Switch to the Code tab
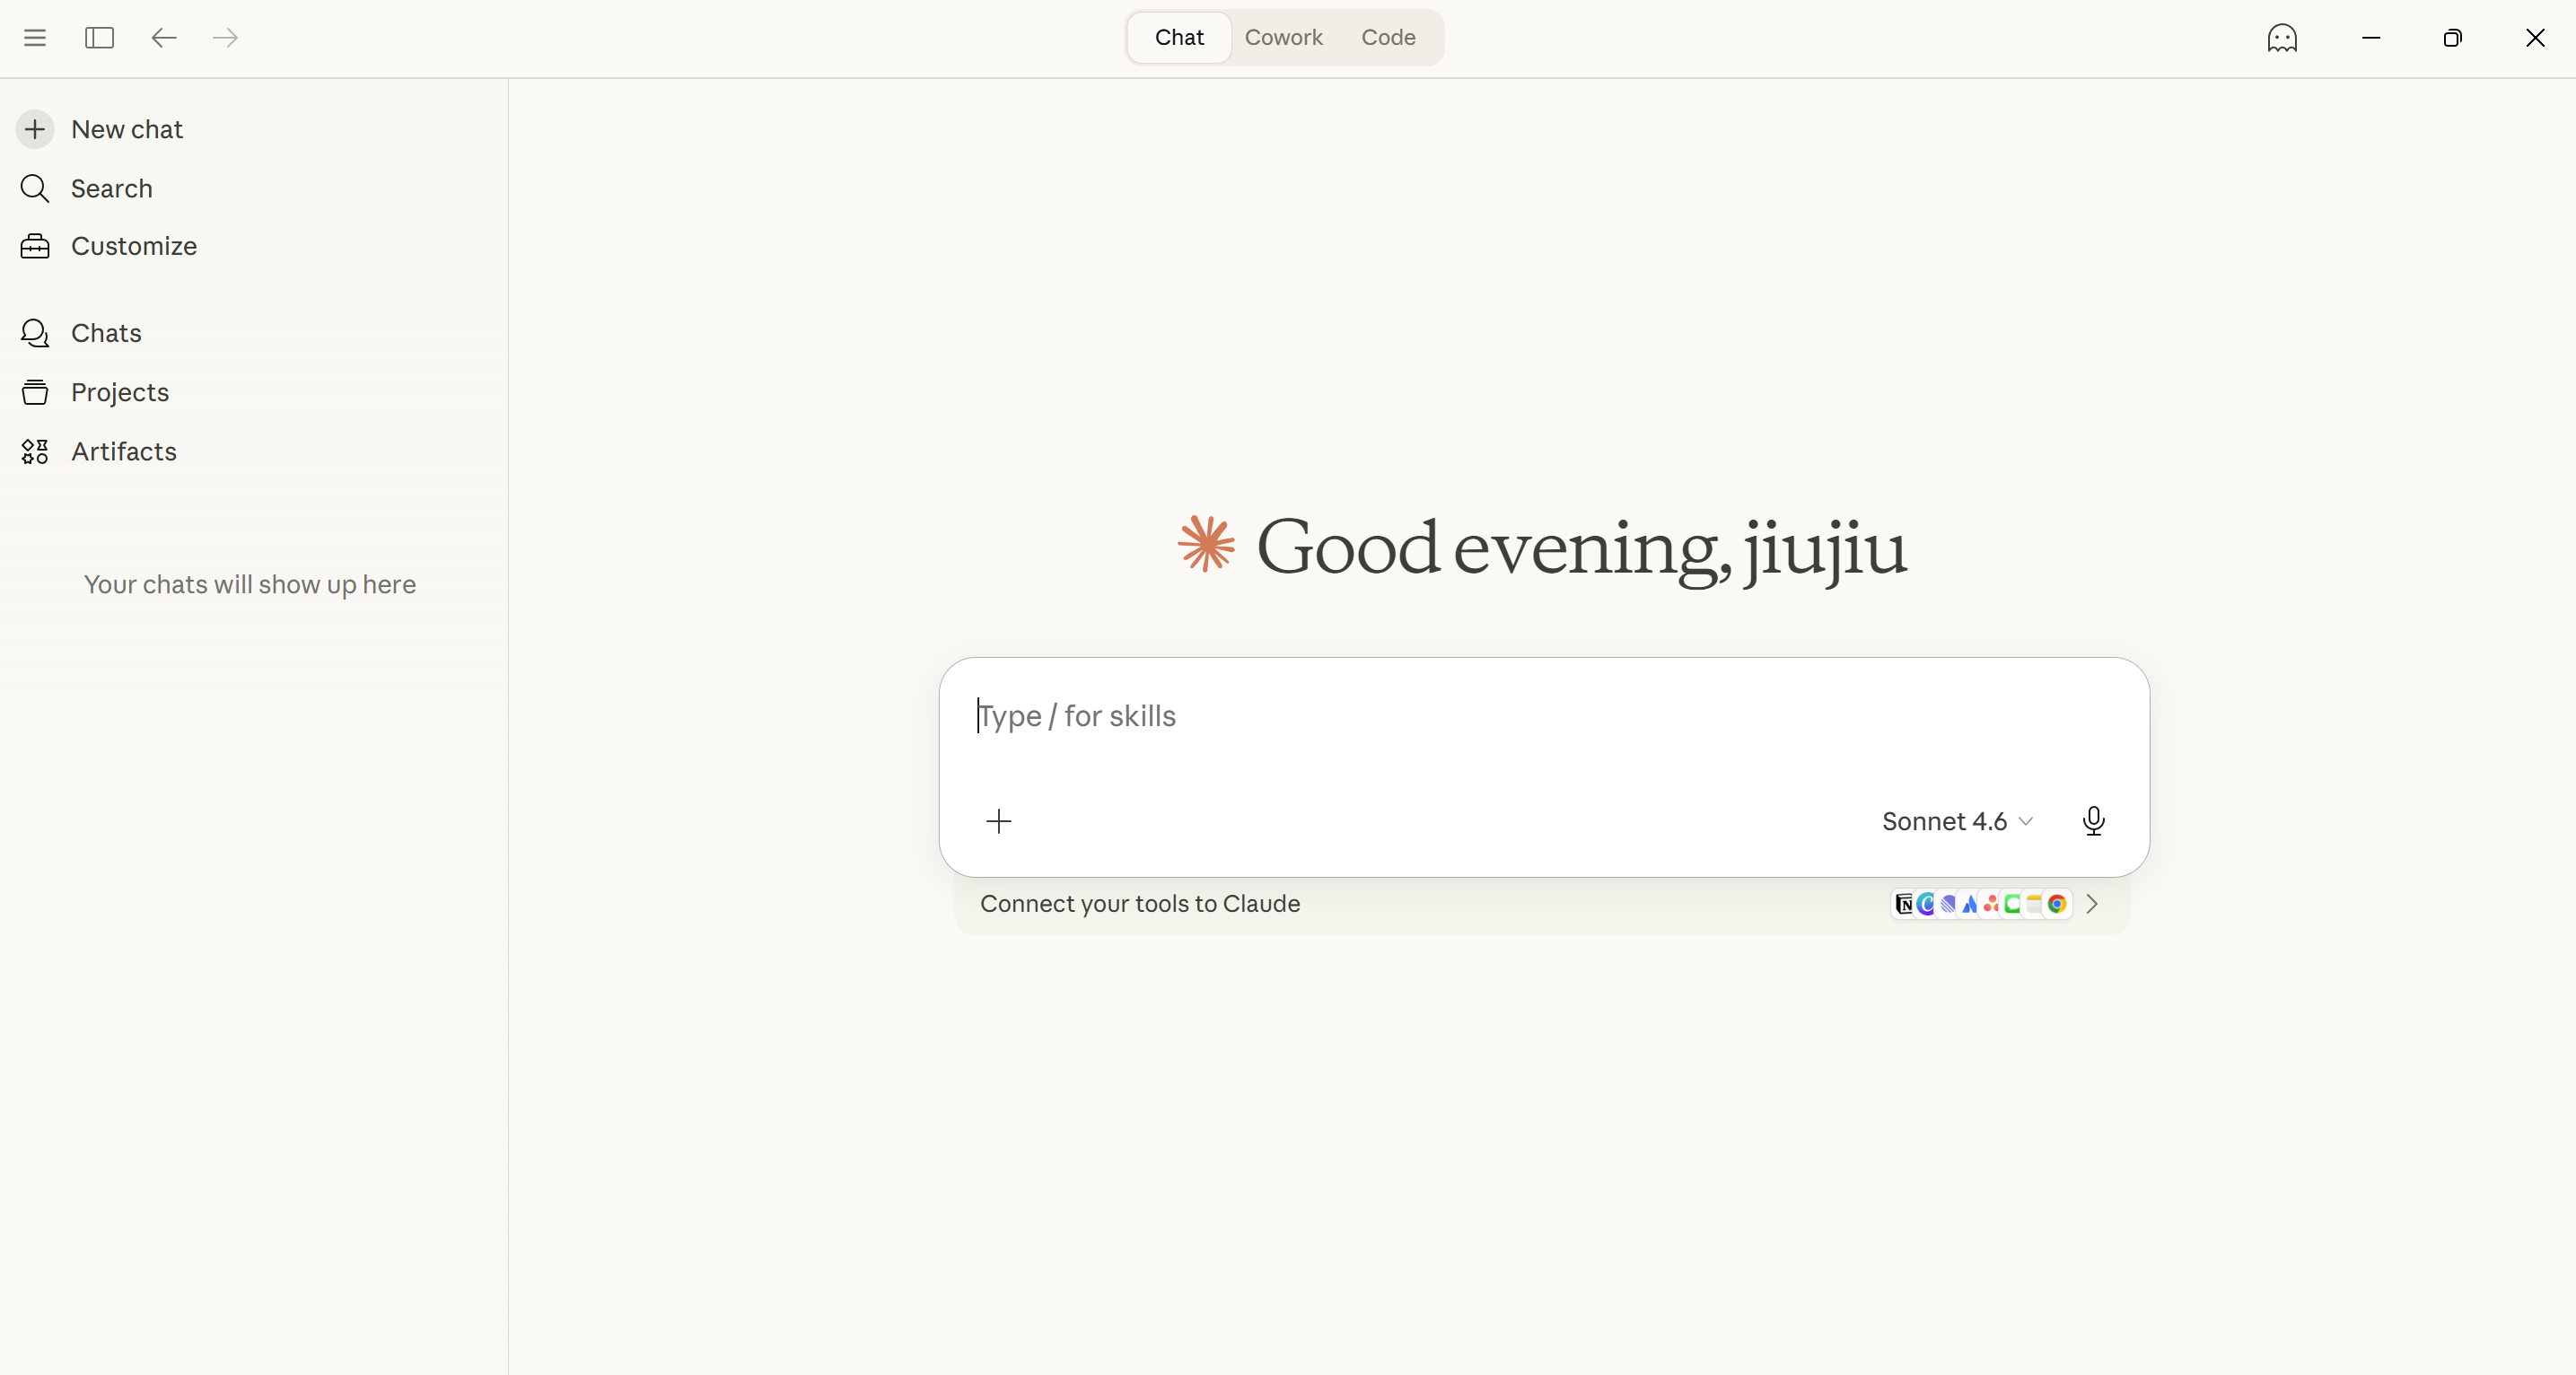Viewport: 2576px width, 1375px height. click(1388, 38)
